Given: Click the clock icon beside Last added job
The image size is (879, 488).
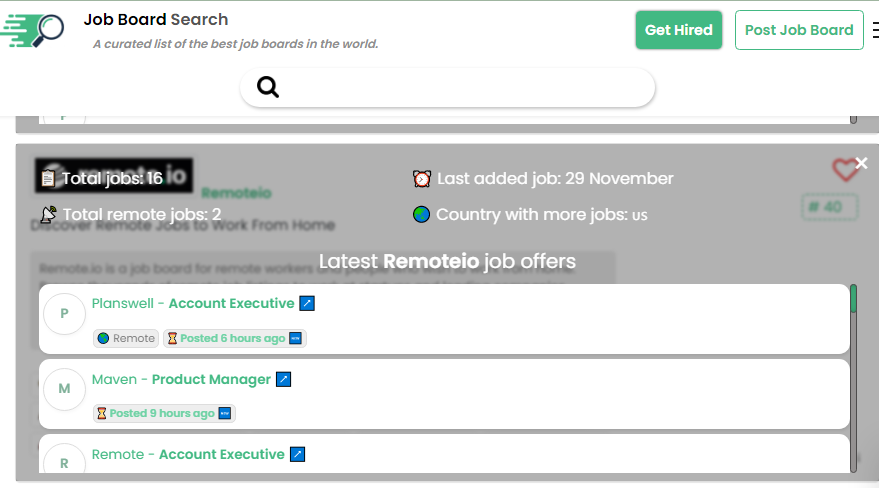Looking at the screenshot, I should coord(422,178).
